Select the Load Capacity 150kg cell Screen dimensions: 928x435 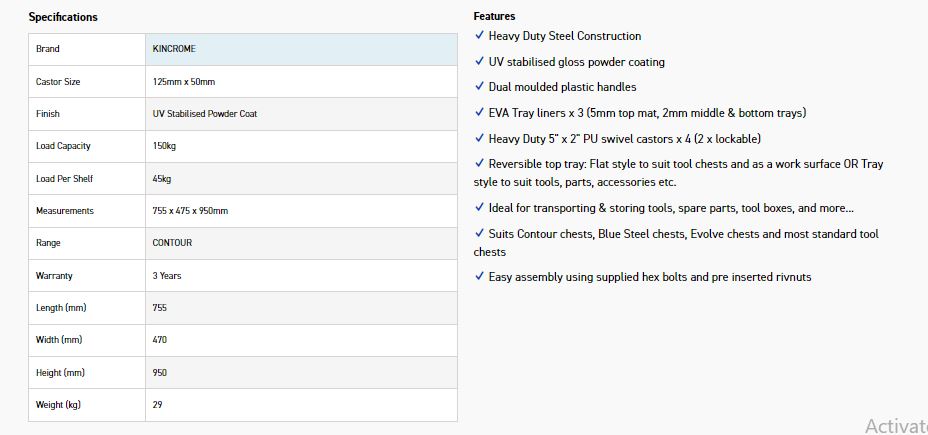pos(164,146)
